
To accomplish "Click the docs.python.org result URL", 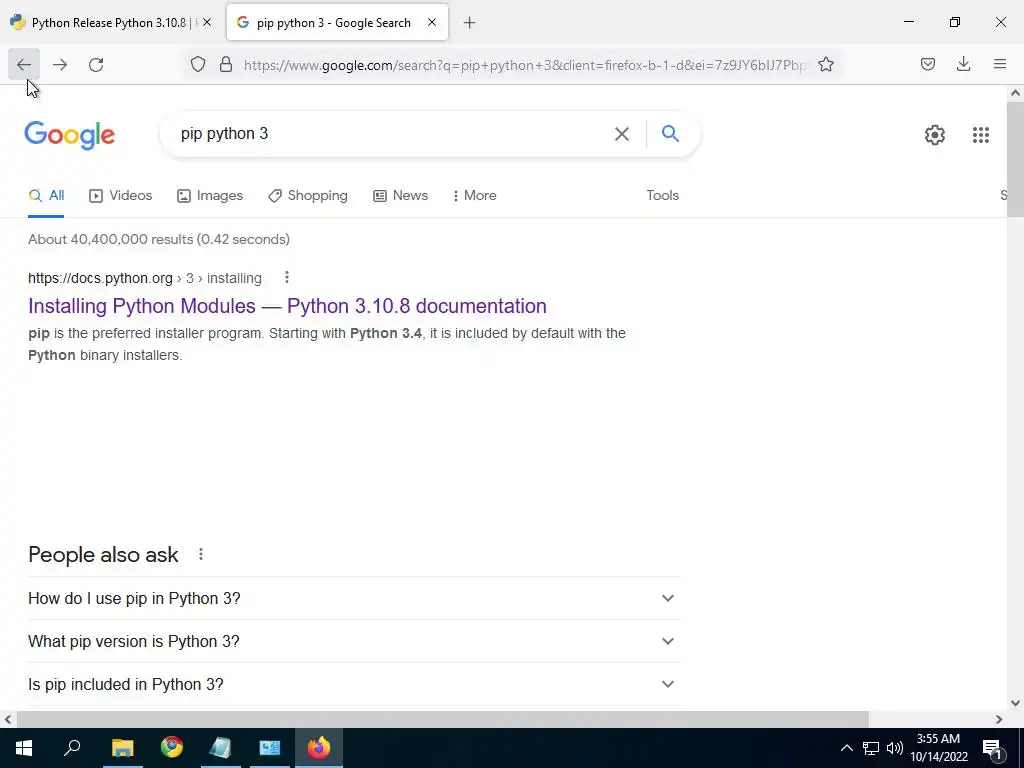I will (x=145, y=278).
